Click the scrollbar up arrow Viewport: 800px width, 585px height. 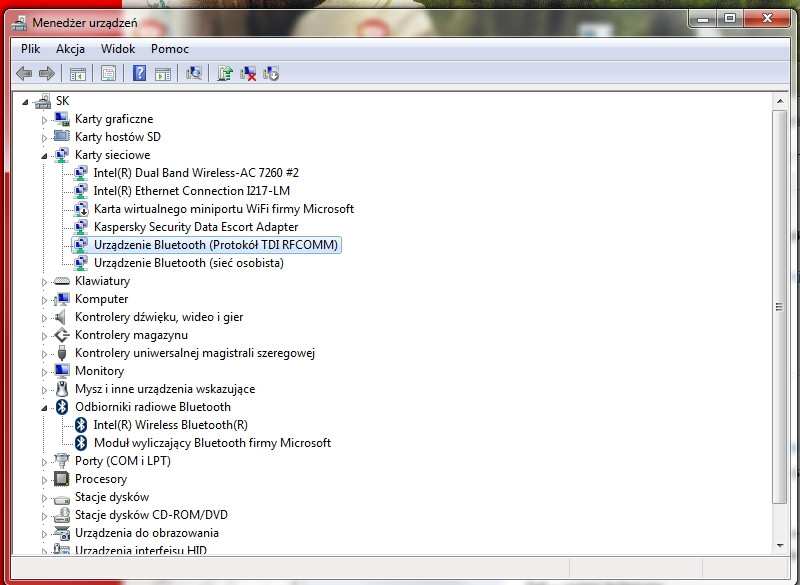780,101
